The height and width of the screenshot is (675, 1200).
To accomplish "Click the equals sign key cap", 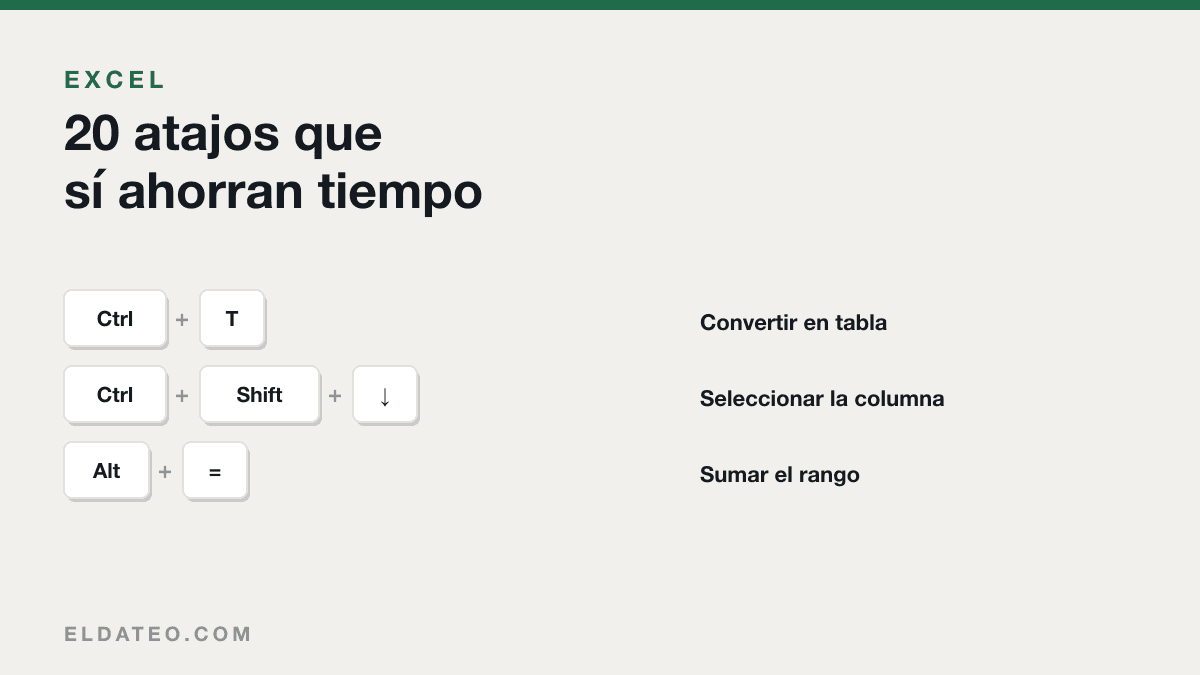I will (215, 471).
